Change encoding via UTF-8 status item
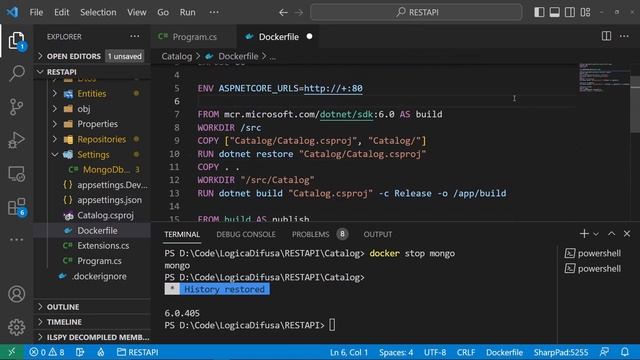The height and width of the screenshot is (360, 640). pos(435,352)
